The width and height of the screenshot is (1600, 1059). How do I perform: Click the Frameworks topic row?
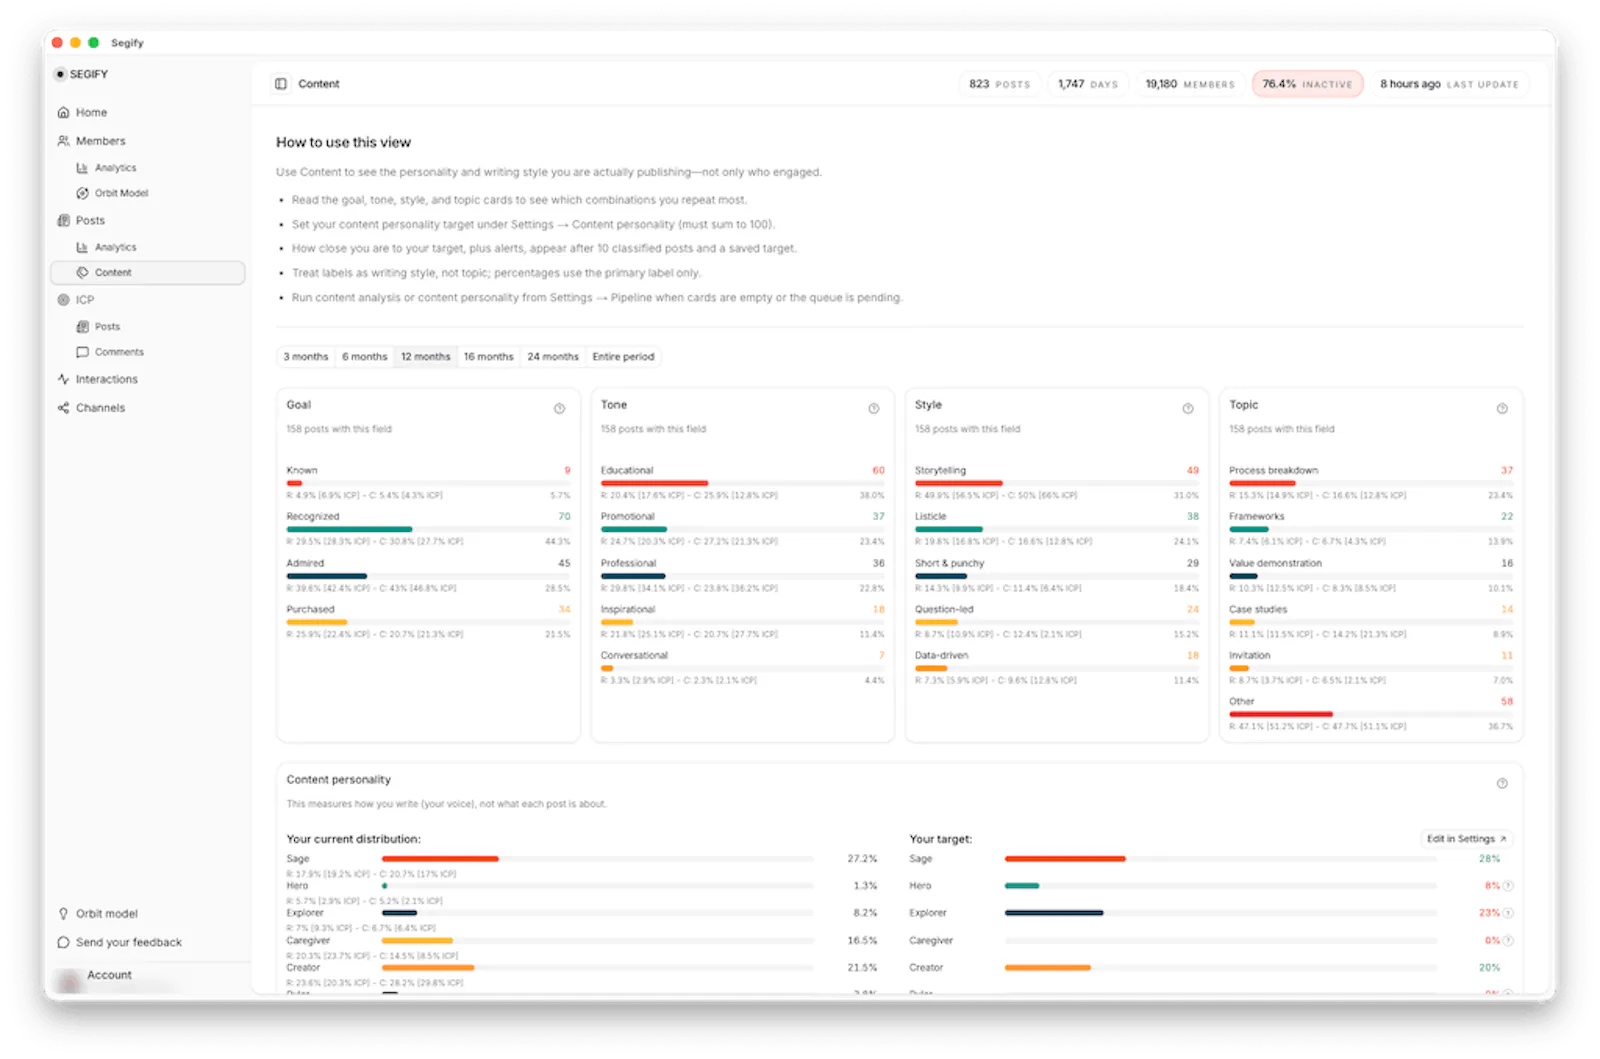pyautogui.click(x=1370, y=528)
